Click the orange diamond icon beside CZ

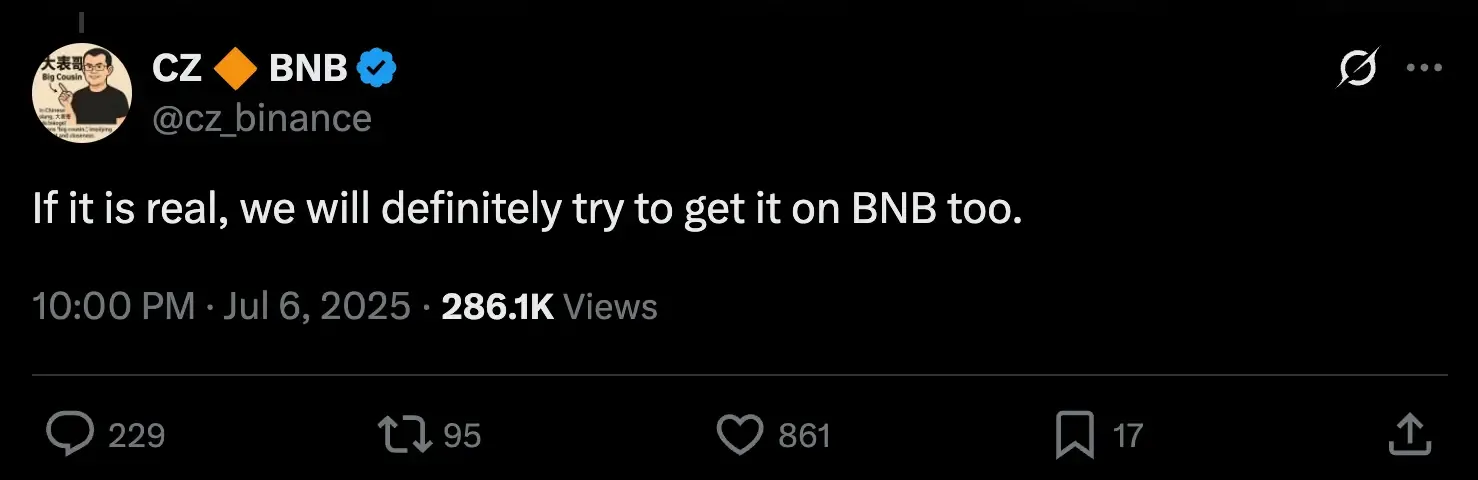pos(237,68)
